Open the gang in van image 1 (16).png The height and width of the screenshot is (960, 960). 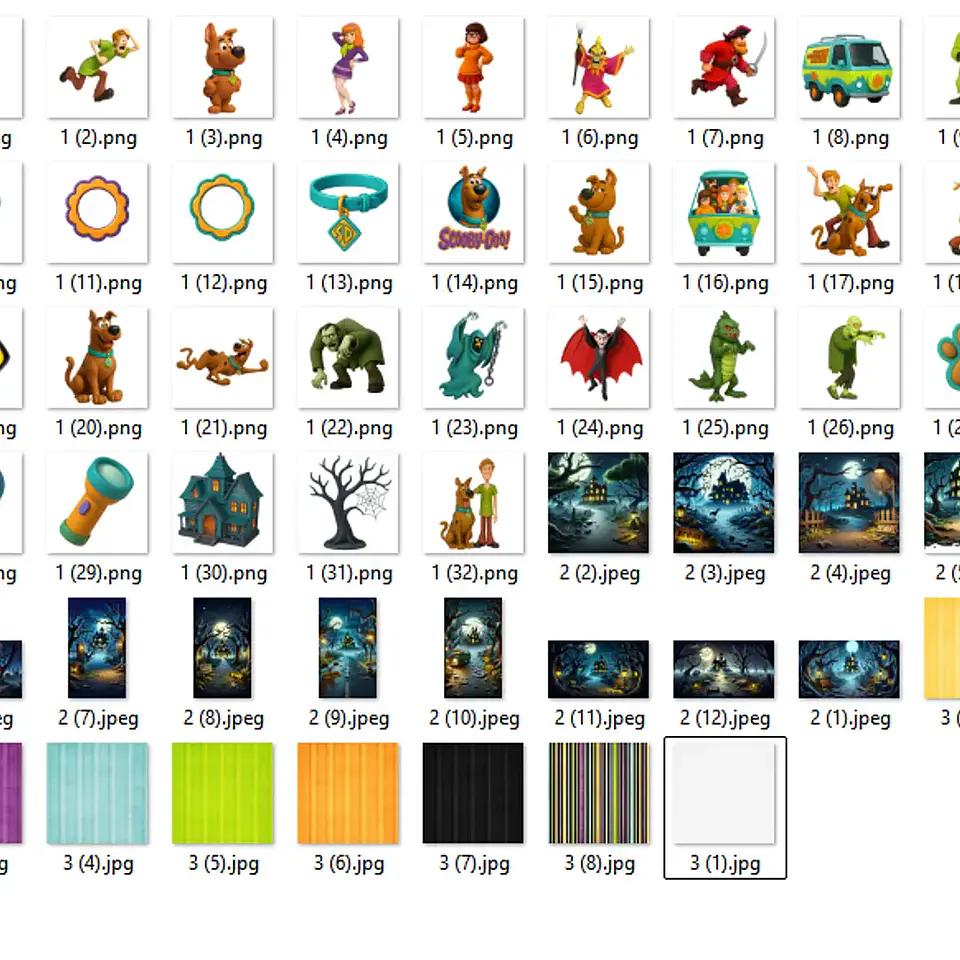[723, 212]
